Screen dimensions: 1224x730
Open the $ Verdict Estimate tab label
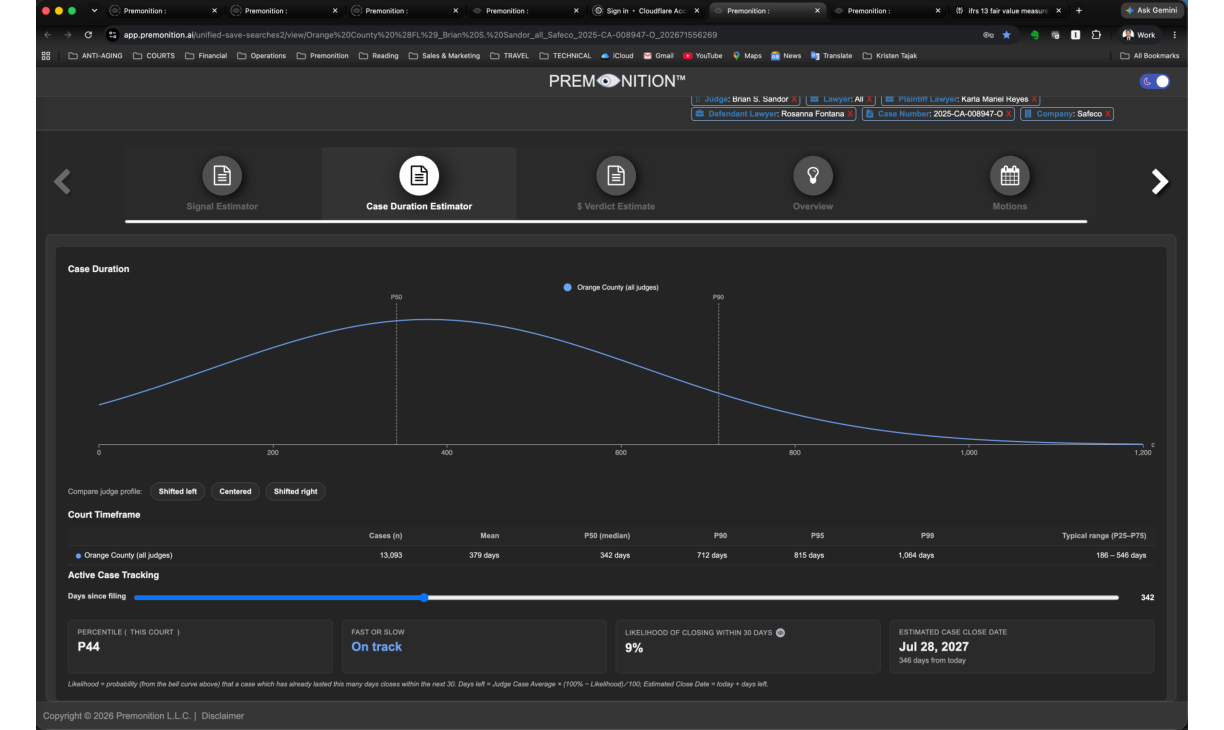click(x=616, y=206)
